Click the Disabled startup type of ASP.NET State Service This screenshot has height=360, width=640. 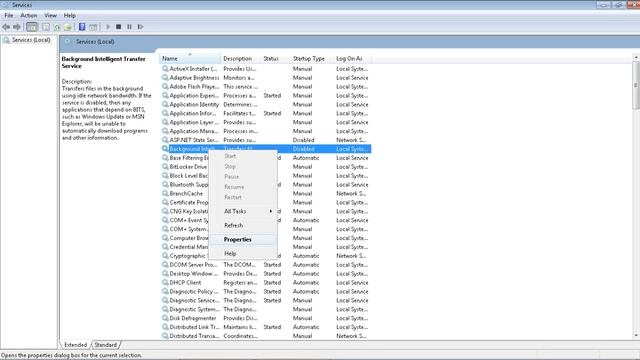(303, 140)
